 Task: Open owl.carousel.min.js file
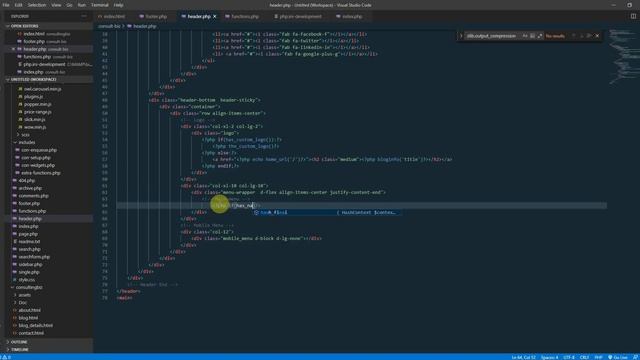42,89
